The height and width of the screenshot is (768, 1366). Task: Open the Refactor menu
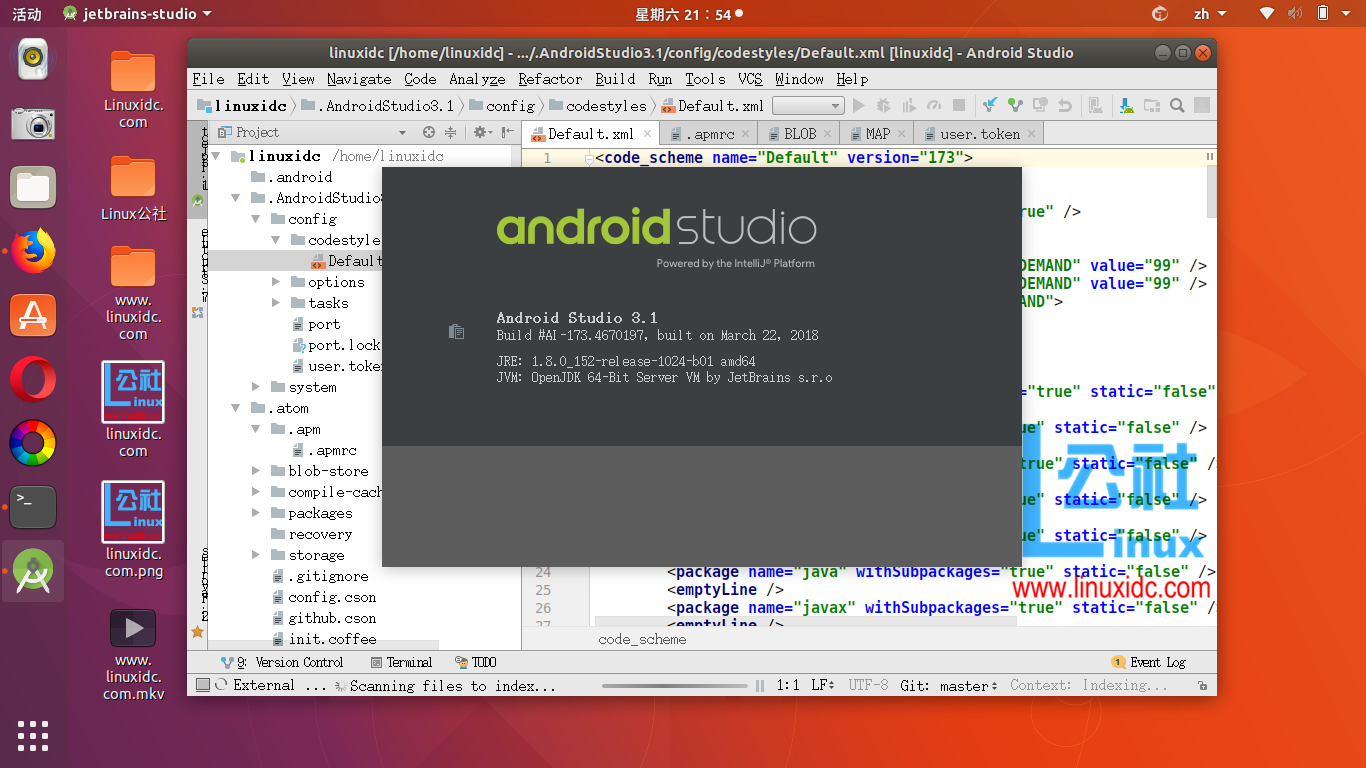(550, 79)
